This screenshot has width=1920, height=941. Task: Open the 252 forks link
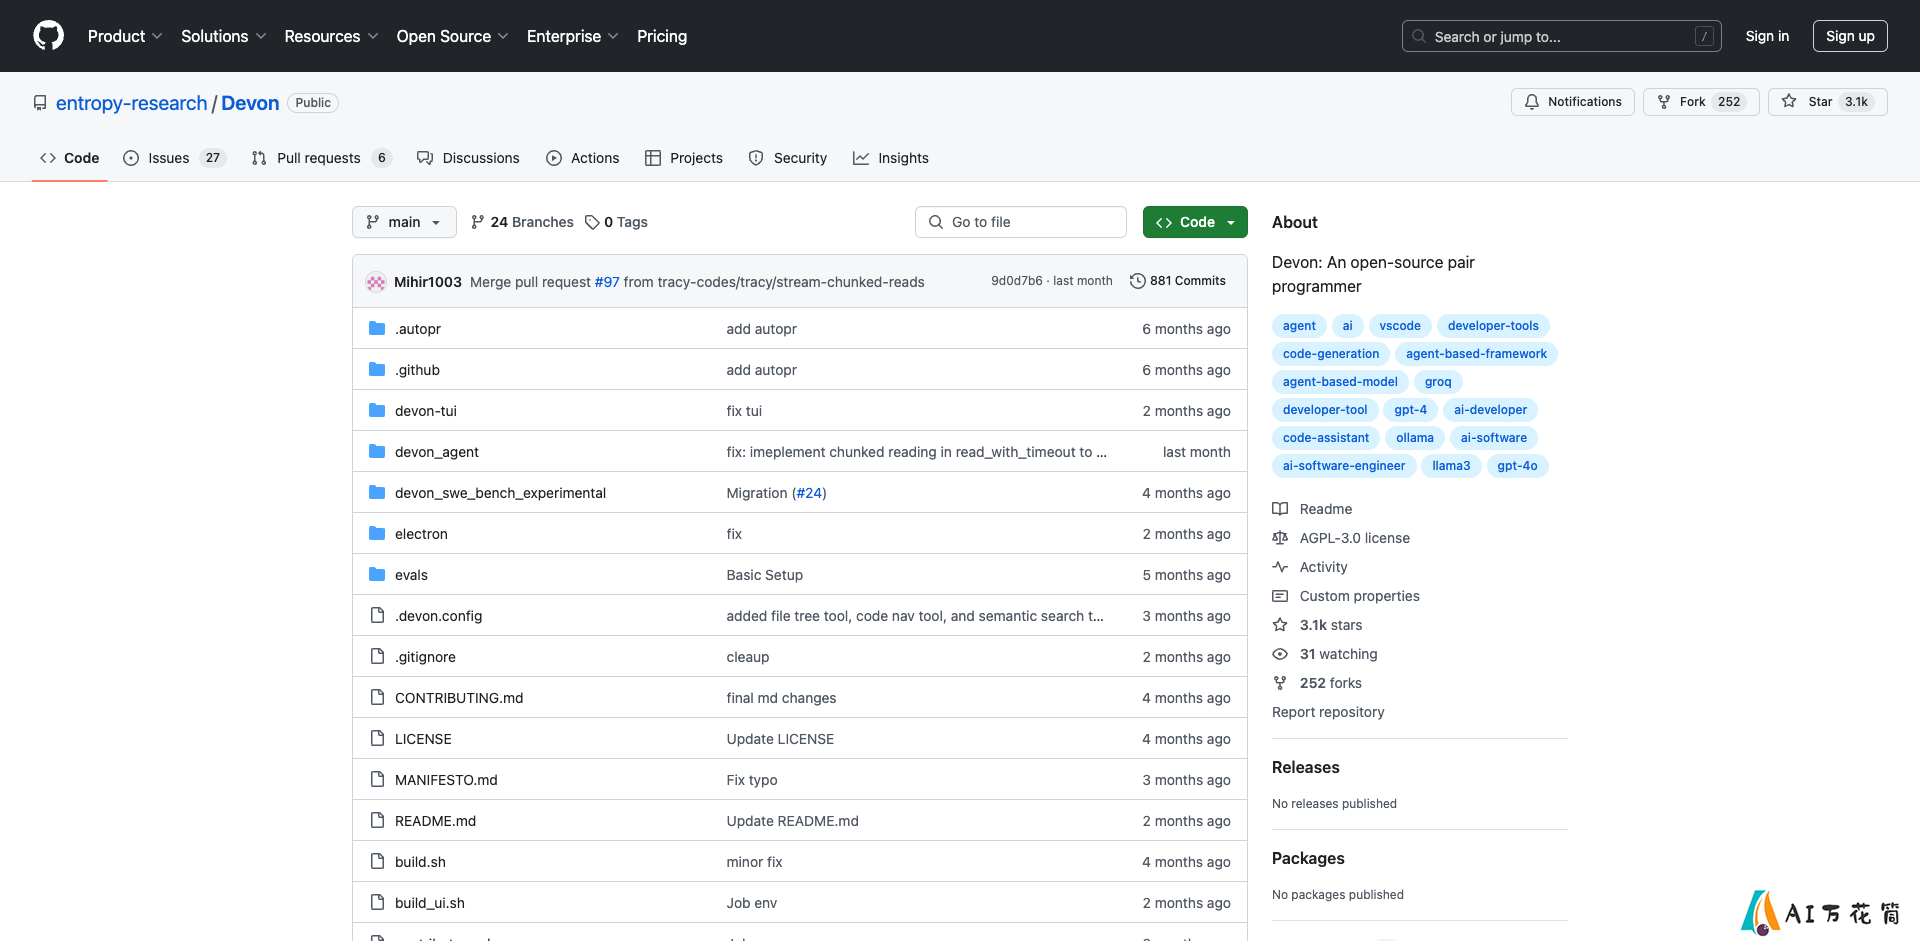(1331, 683)
